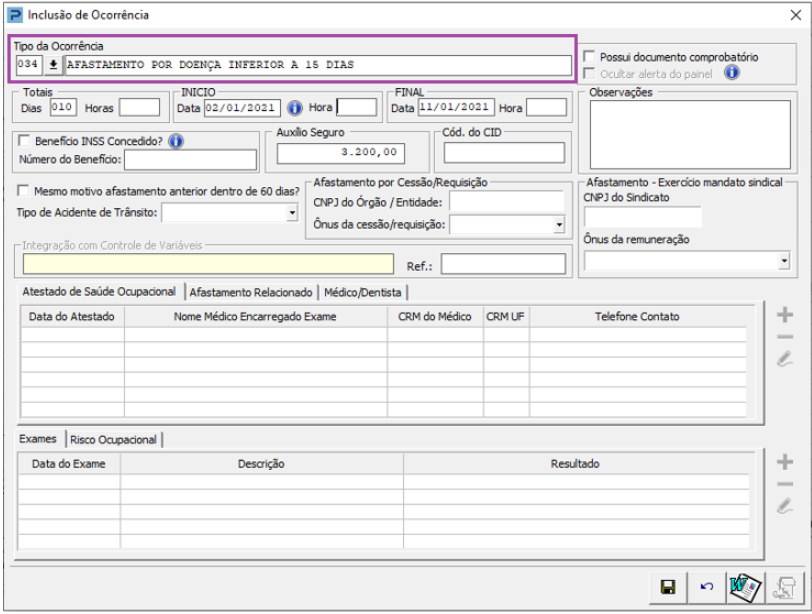Click the application logo in title bar
The image size is (812, 614).
15,14
